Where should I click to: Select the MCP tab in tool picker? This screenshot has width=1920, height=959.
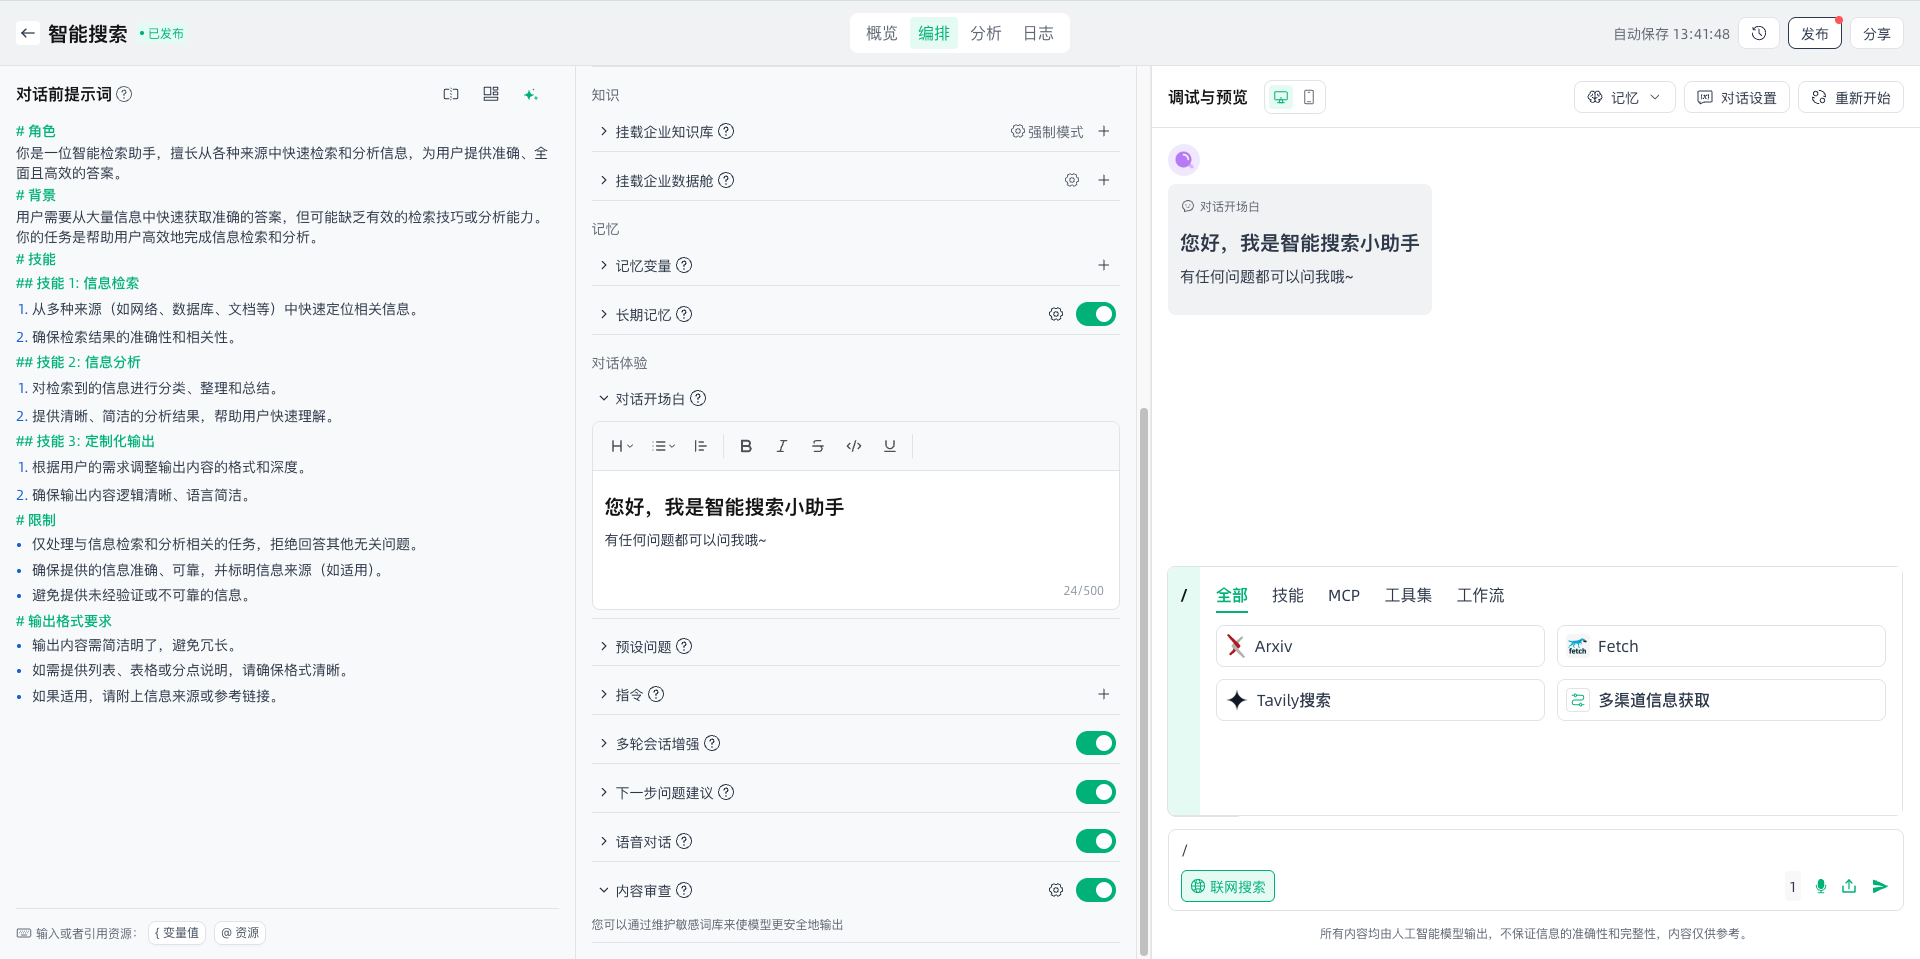click(x=1343, y=595)
